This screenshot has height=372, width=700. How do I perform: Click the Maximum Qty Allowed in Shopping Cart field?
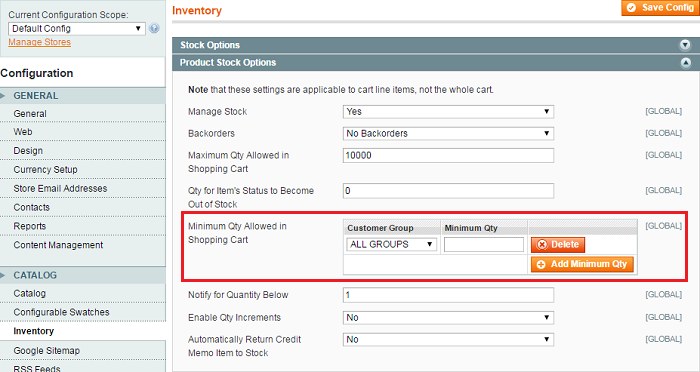tap(448, 155)
